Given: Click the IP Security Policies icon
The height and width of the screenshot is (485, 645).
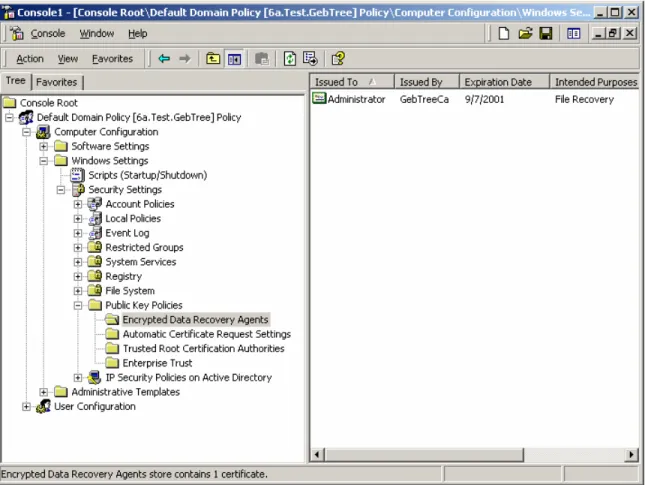Looking at the screenshot, I should click(95, 377).
